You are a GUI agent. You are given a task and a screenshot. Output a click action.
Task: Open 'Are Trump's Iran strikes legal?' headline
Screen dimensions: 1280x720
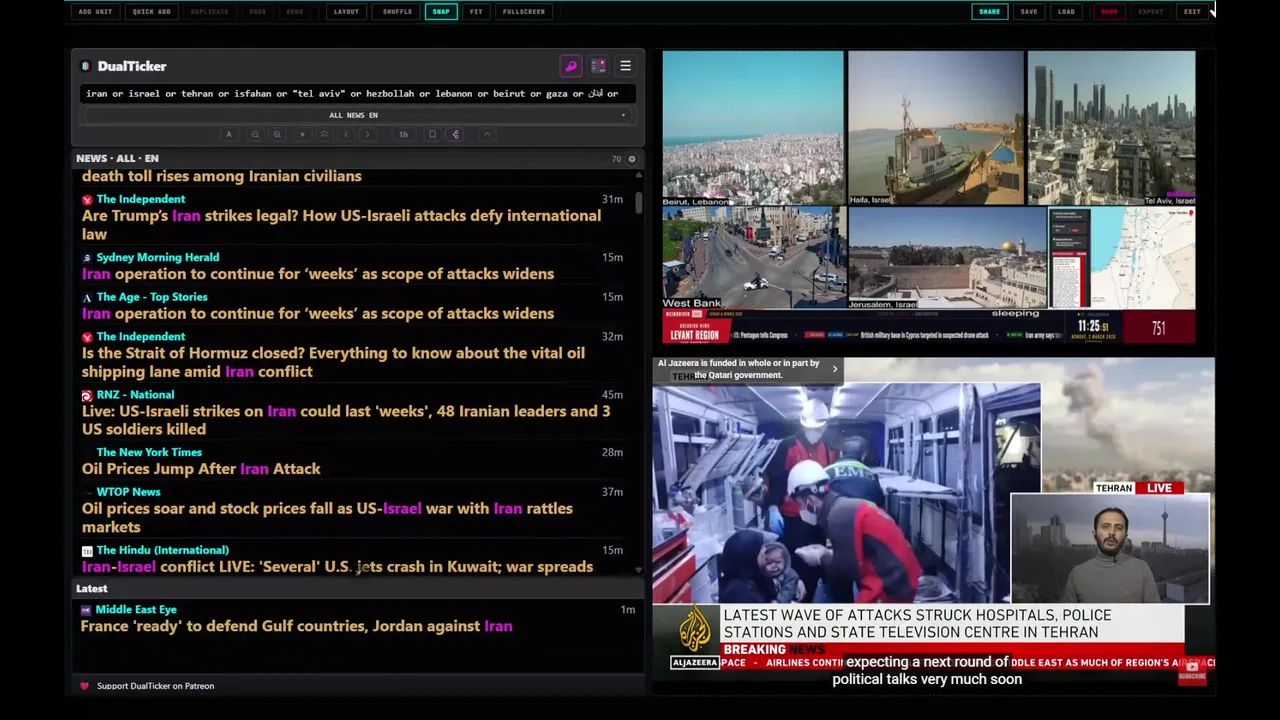click(x=341, y=225)
